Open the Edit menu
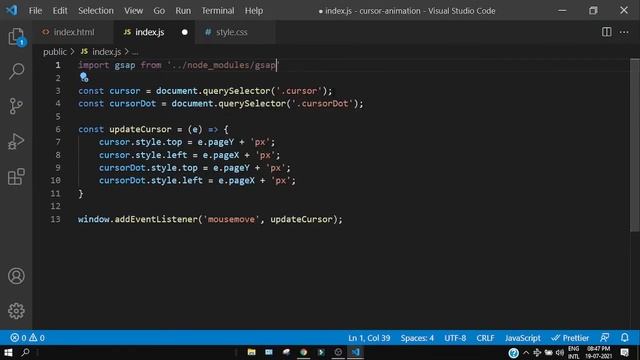Viewport: 640px width, 360px height. coord(60,11)
